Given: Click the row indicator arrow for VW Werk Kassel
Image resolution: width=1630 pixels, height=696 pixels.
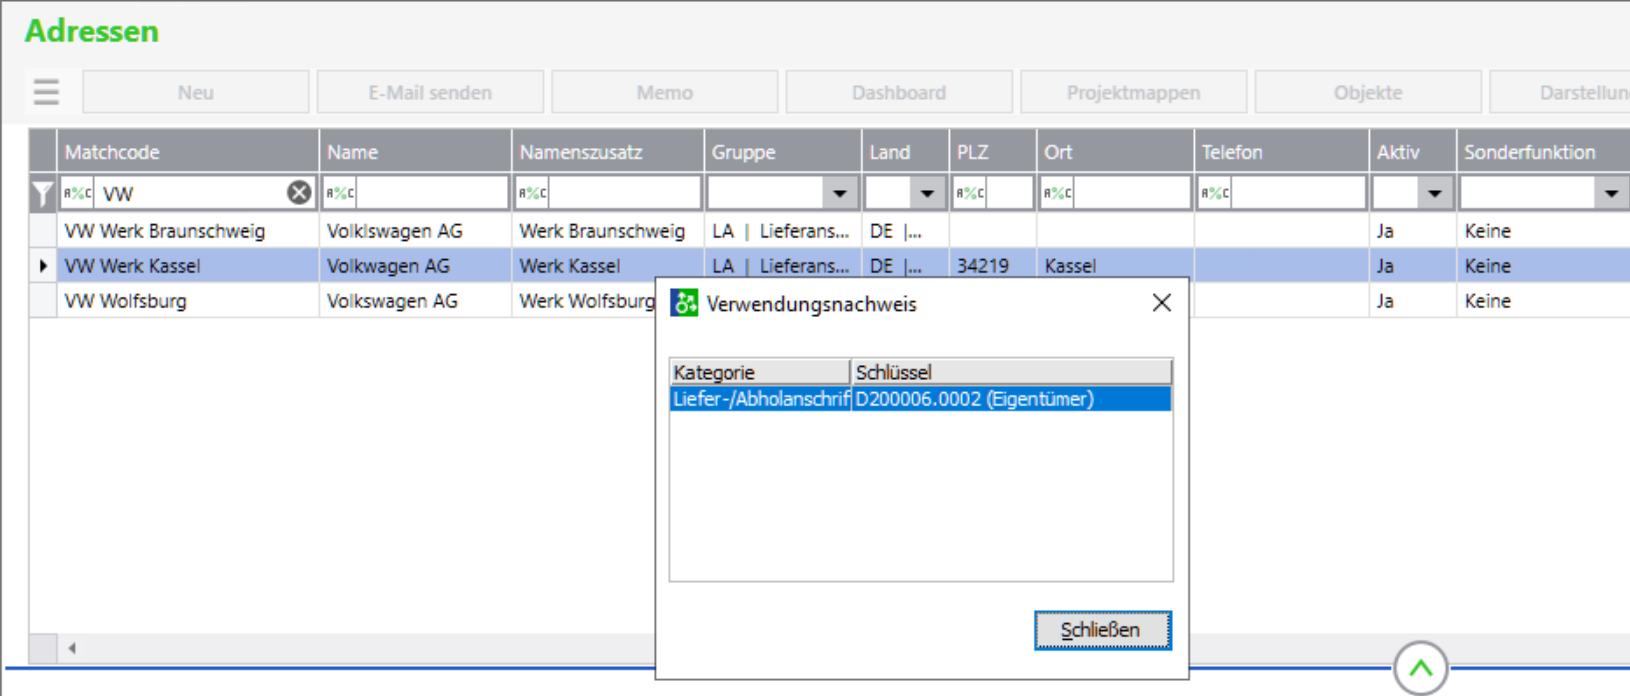Looking at the screenshot, I should tap(43, 266).
